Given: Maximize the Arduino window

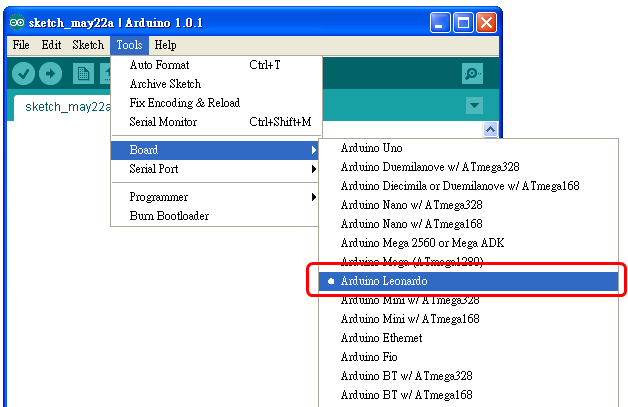Looking at the screenshot, I should [x=463, y=22].
